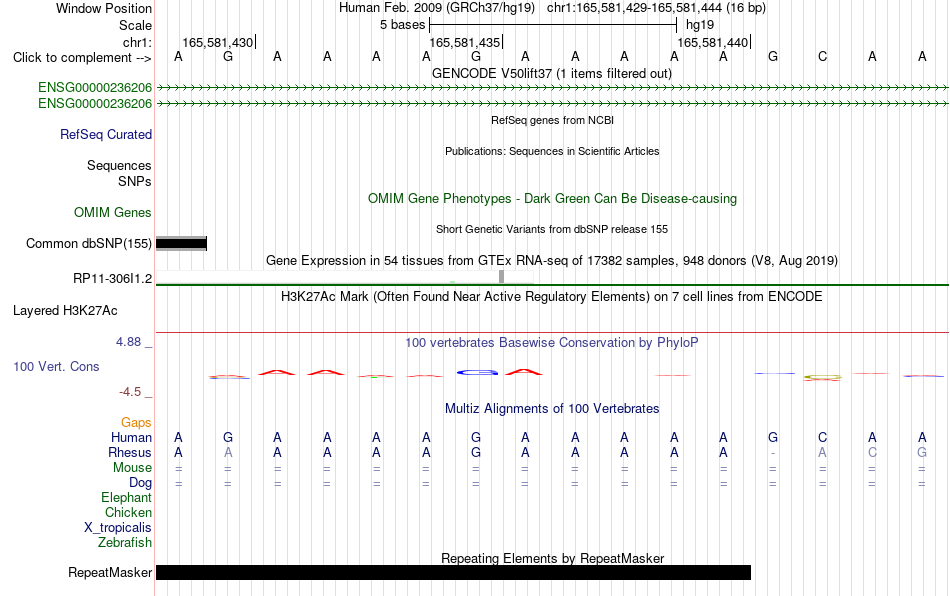Click the 'Click to complement' label
This screenshot has width=950, height=596.
tap(82, 58)
